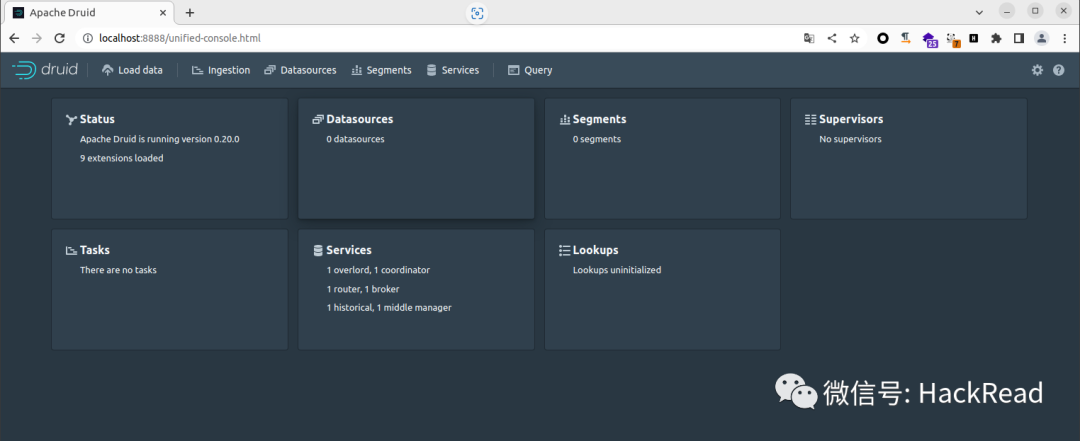
Task: Click the Supervisors card list icon
Action: (811, 120)
